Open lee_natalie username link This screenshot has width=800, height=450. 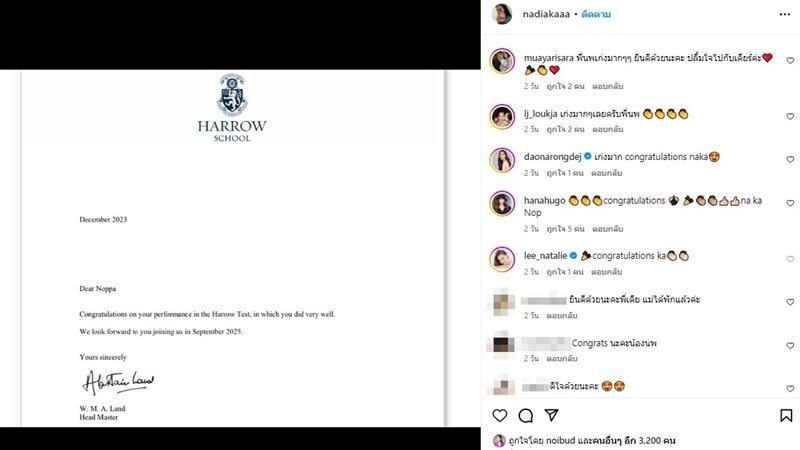[545, 256]
